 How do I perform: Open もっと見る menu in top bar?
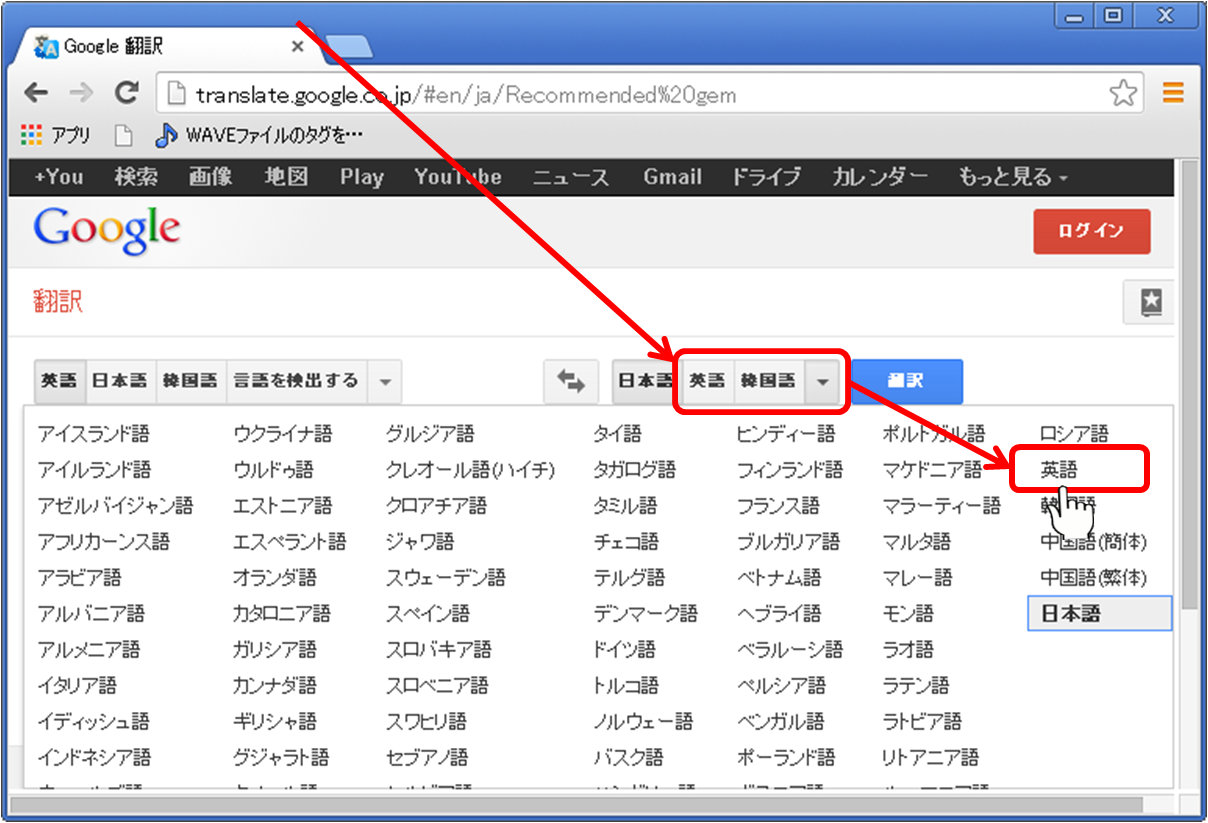[x=1012, y=177]
